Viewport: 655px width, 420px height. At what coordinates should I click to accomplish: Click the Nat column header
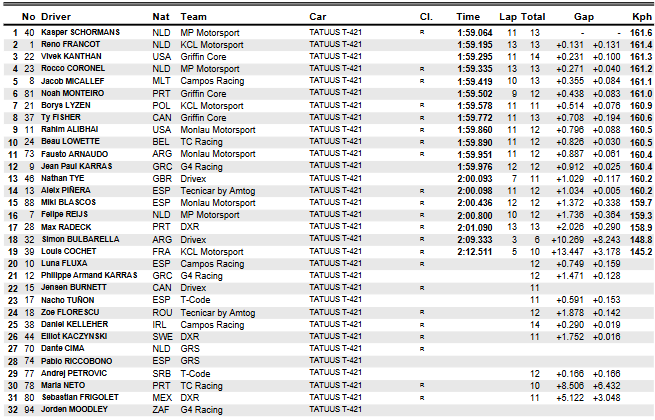(160, 17)
